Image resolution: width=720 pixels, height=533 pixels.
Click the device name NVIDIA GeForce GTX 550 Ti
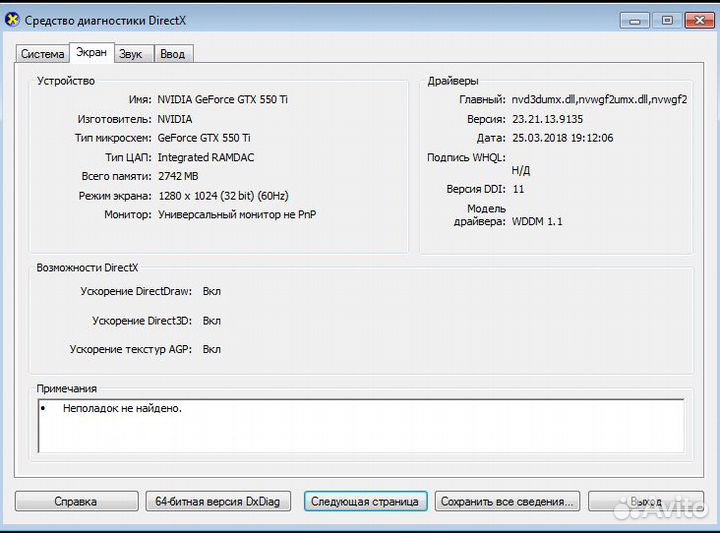[223, 100]
